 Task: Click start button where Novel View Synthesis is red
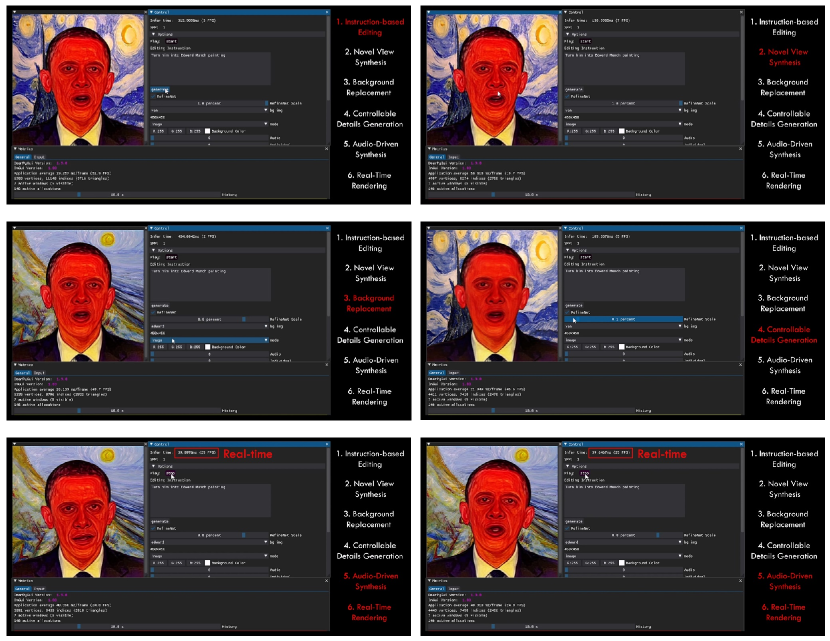point(585,41)
